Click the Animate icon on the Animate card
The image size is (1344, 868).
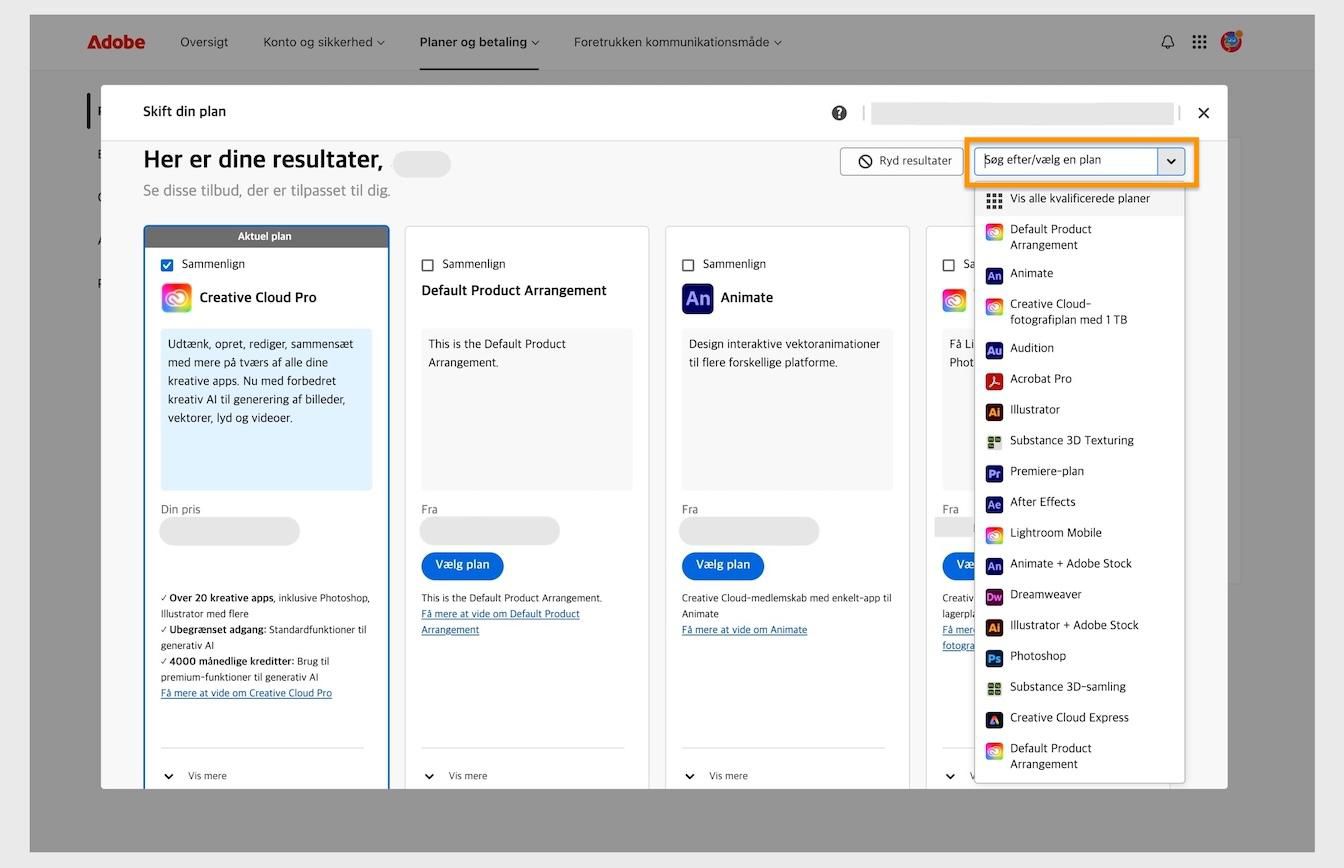[x=697, y=298]
